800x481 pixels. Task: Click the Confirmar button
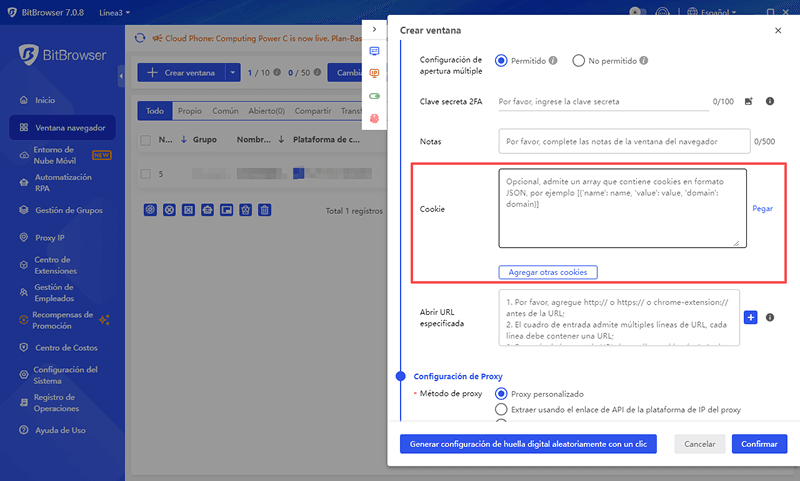point(759,444)
